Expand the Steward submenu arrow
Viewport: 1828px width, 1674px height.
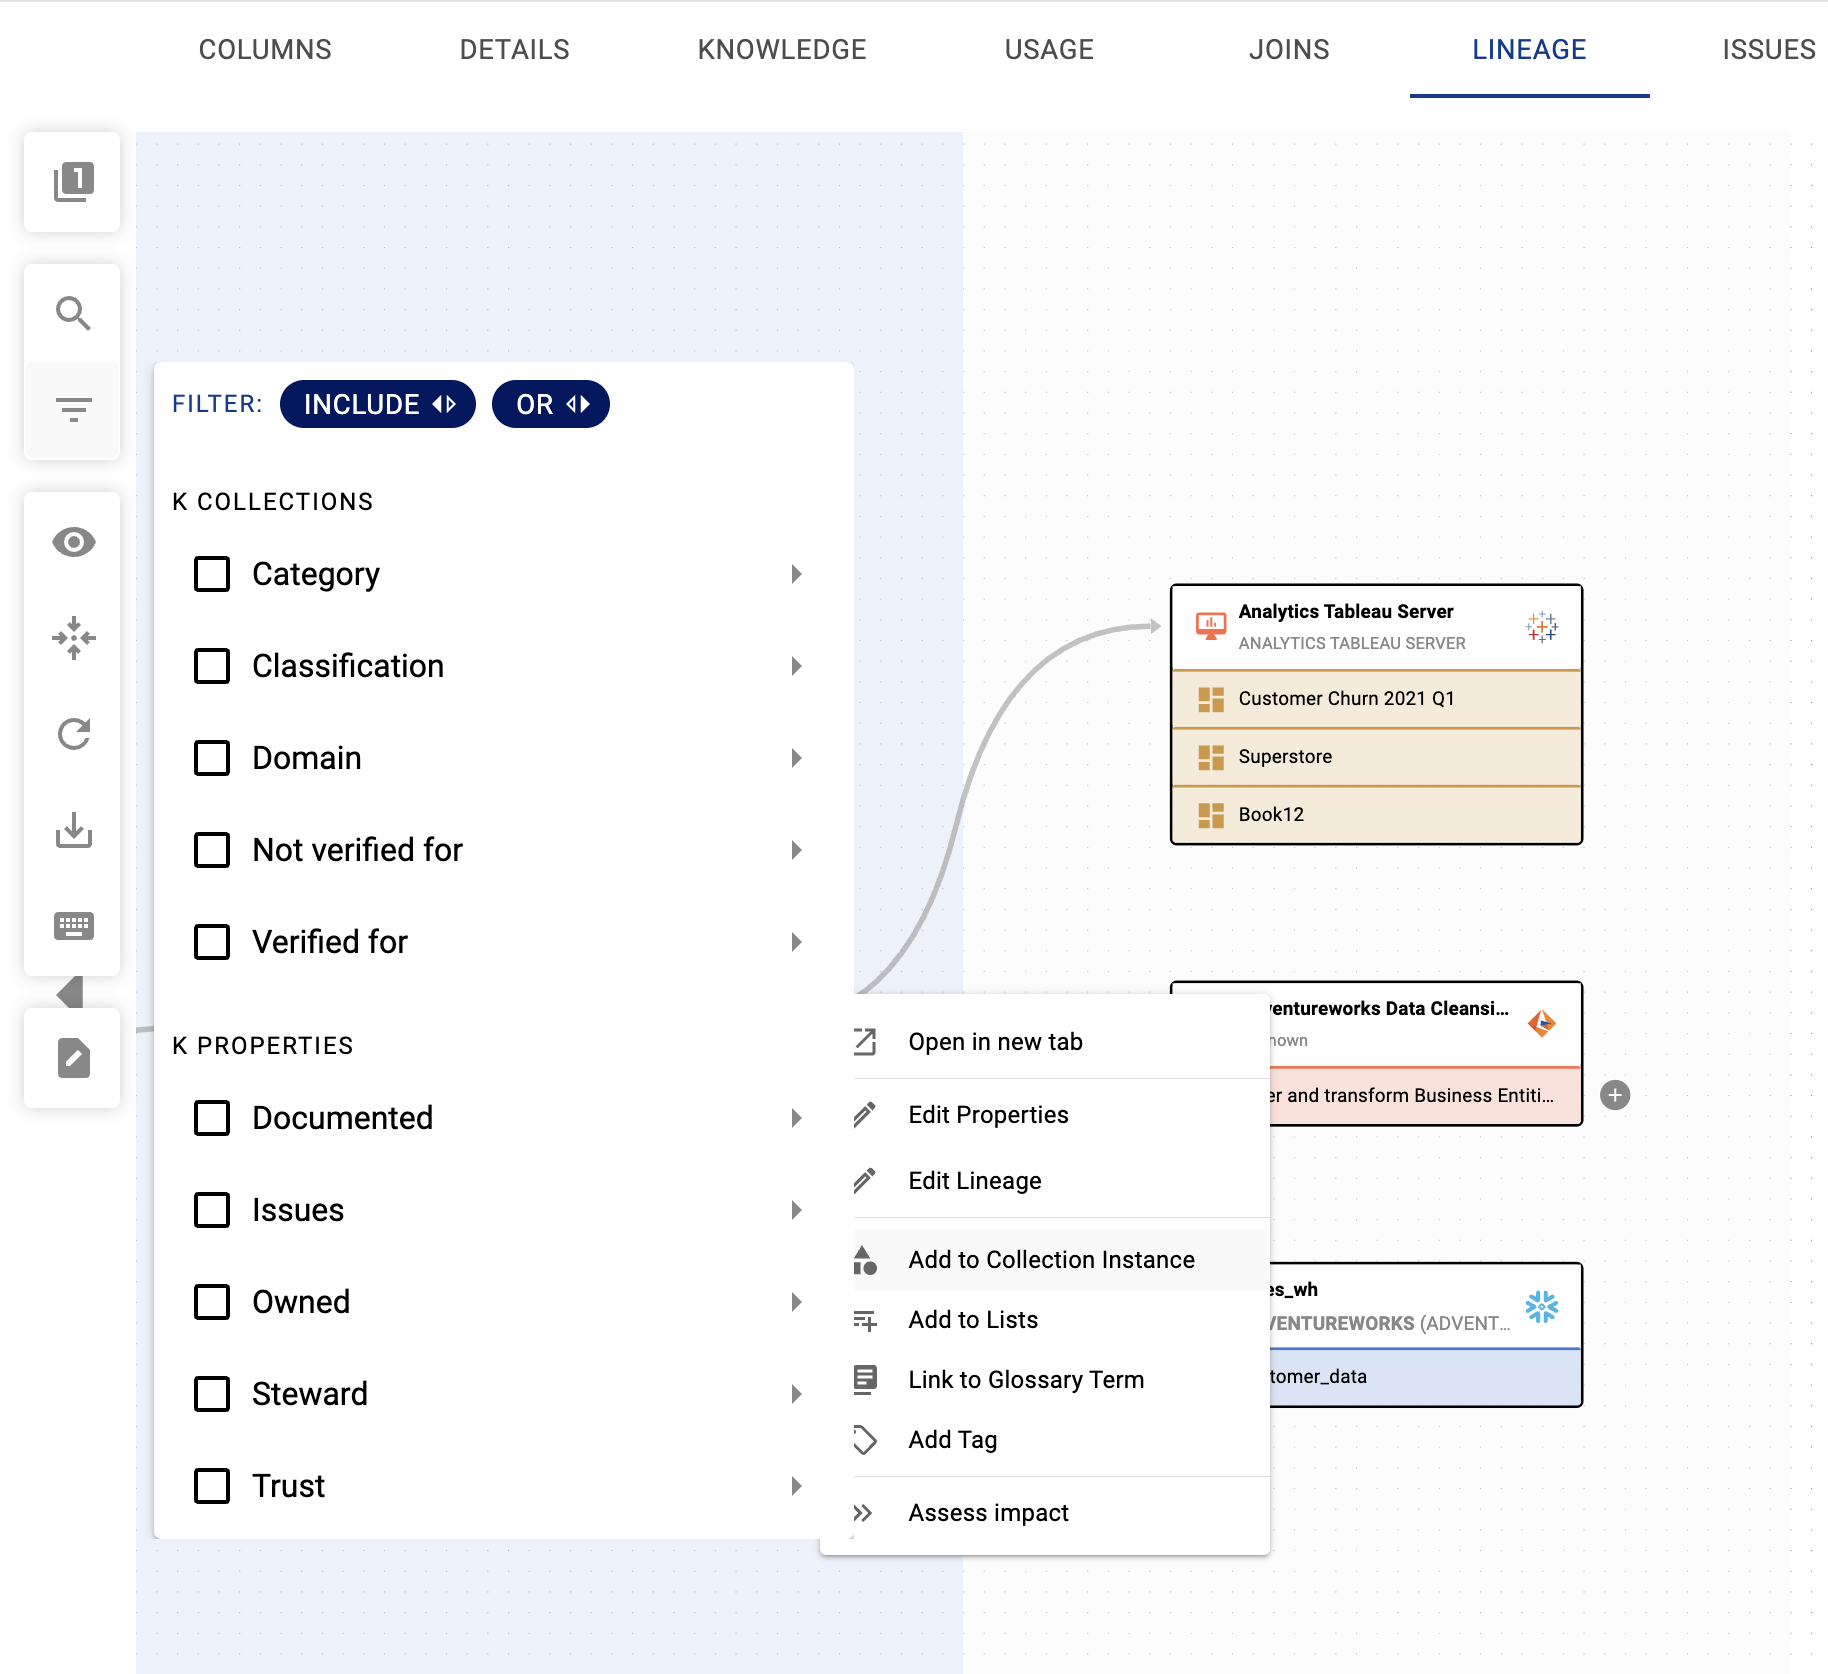click(796, 1394)
